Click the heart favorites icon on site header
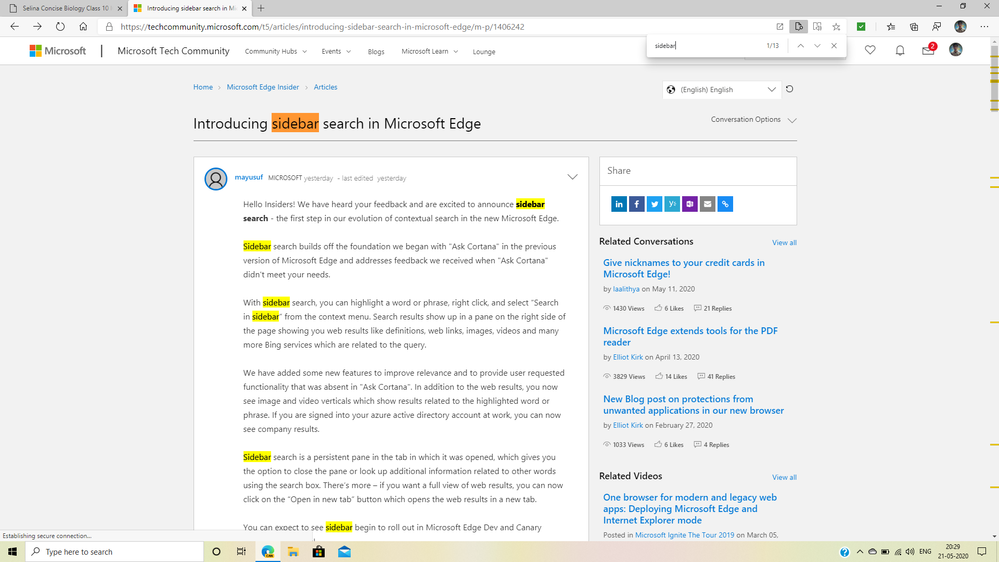This screenshot has width=999, height=562. [870, 50]
